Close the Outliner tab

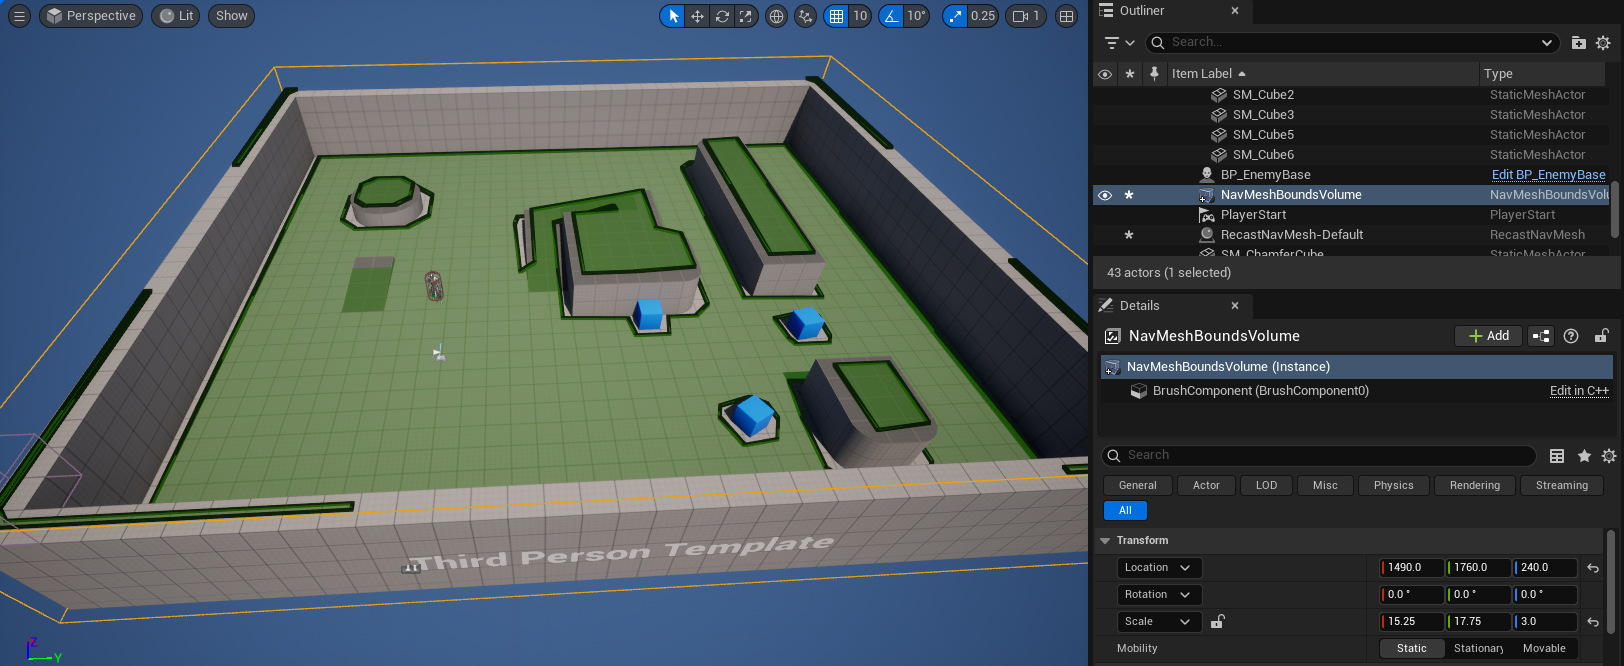point(1235,11)
